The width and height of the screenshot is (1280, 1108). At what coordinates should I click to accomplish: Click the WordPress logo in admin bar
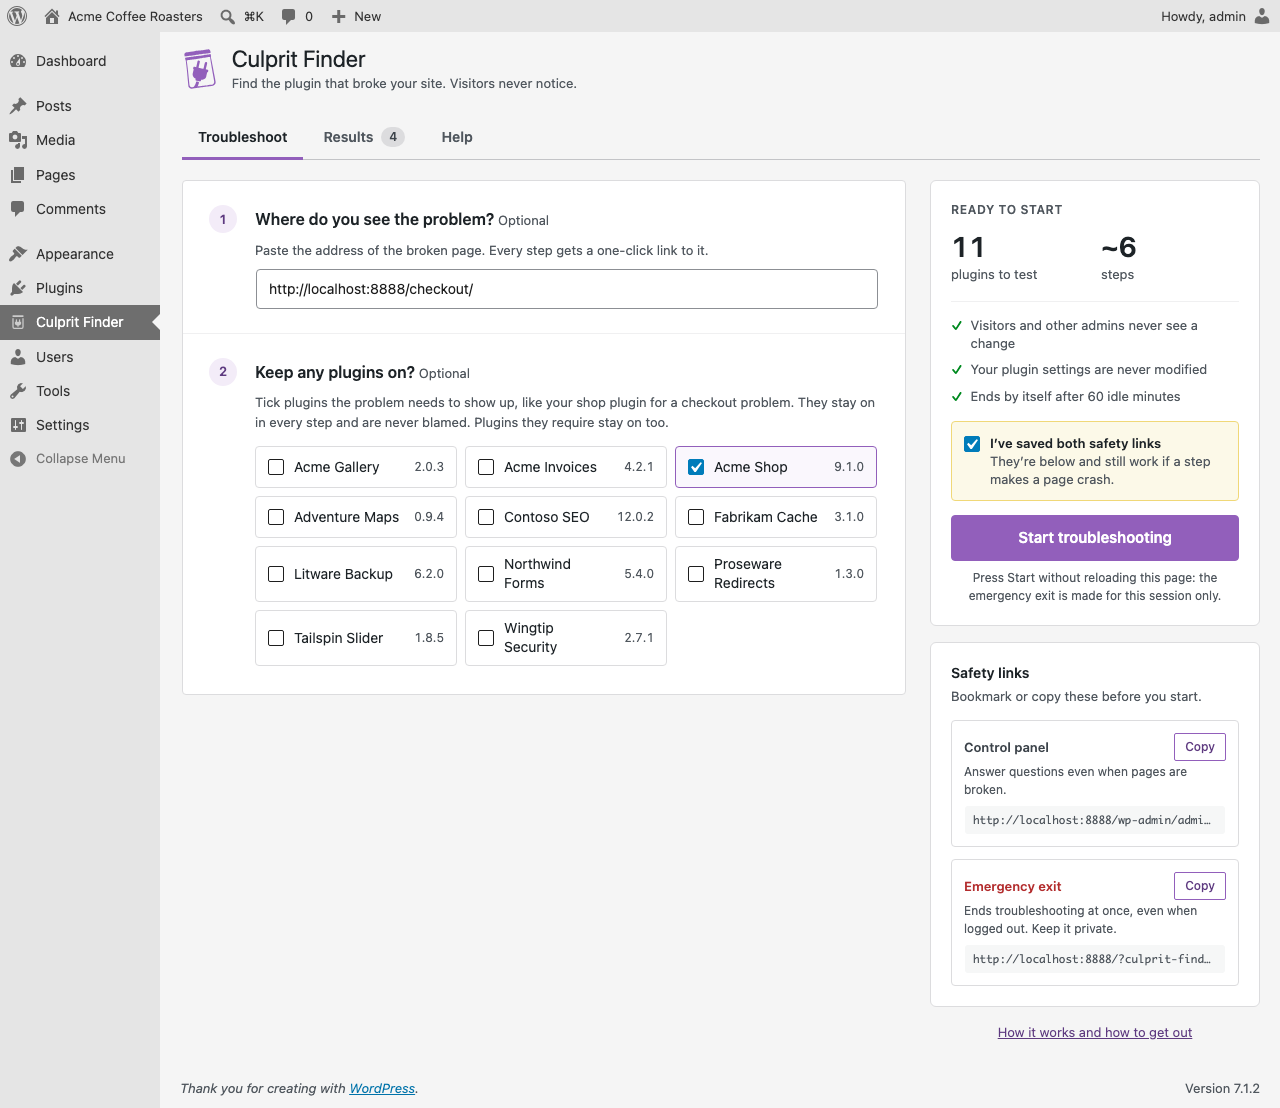click(x=17, y=16)
